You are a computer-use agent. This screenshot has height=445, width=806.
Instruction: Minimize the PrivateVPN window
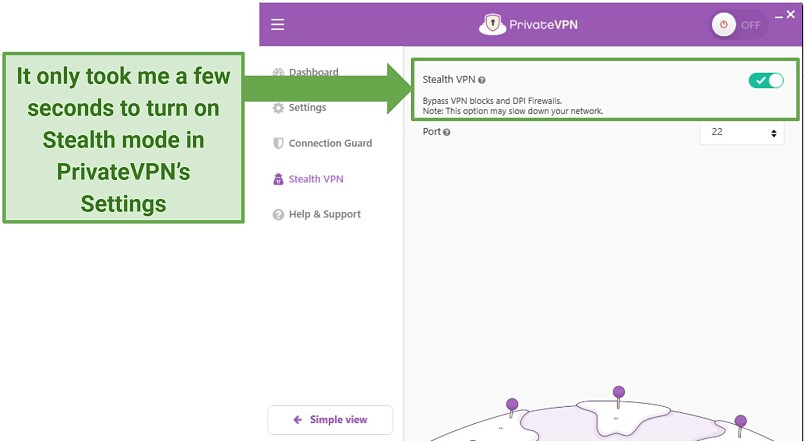coord(779,17)
